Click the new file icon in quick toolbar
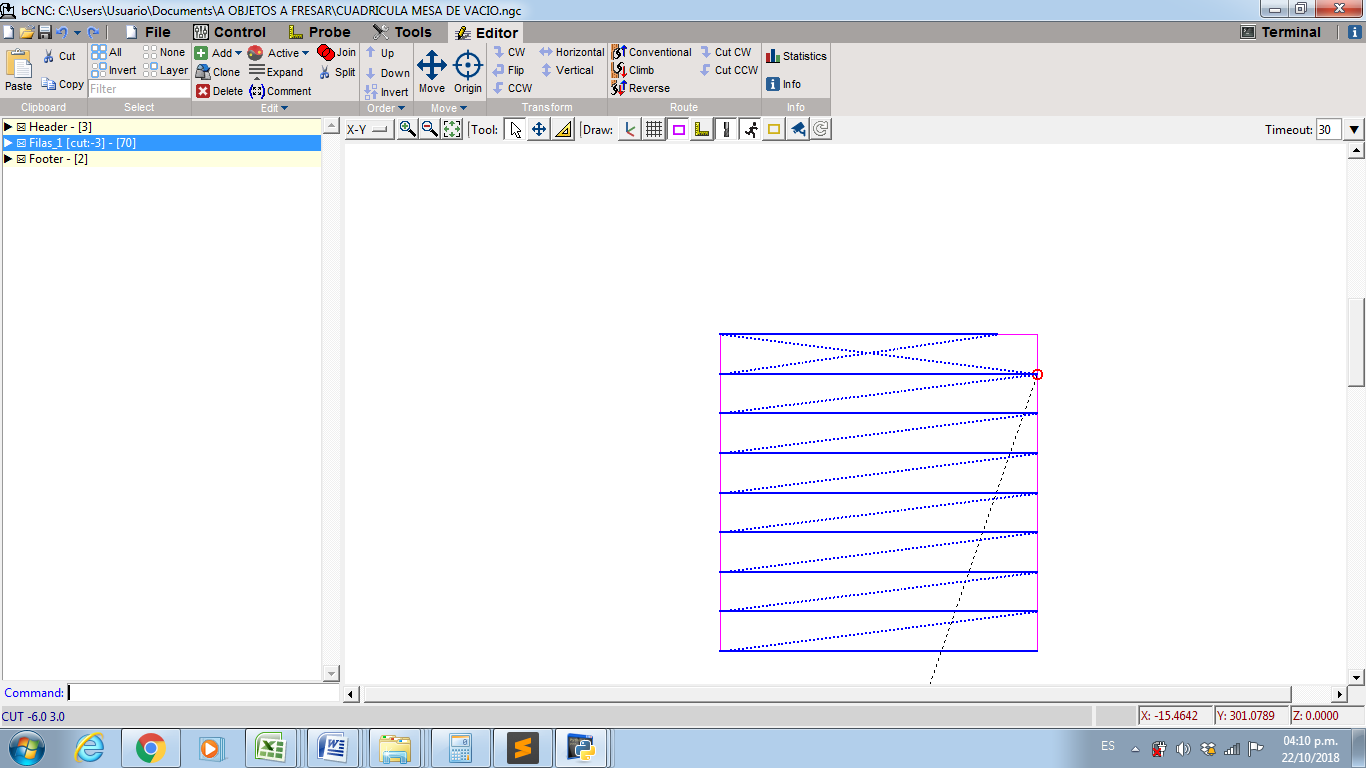The height and width of the screenshot is (768, 1366). point(9,32)
